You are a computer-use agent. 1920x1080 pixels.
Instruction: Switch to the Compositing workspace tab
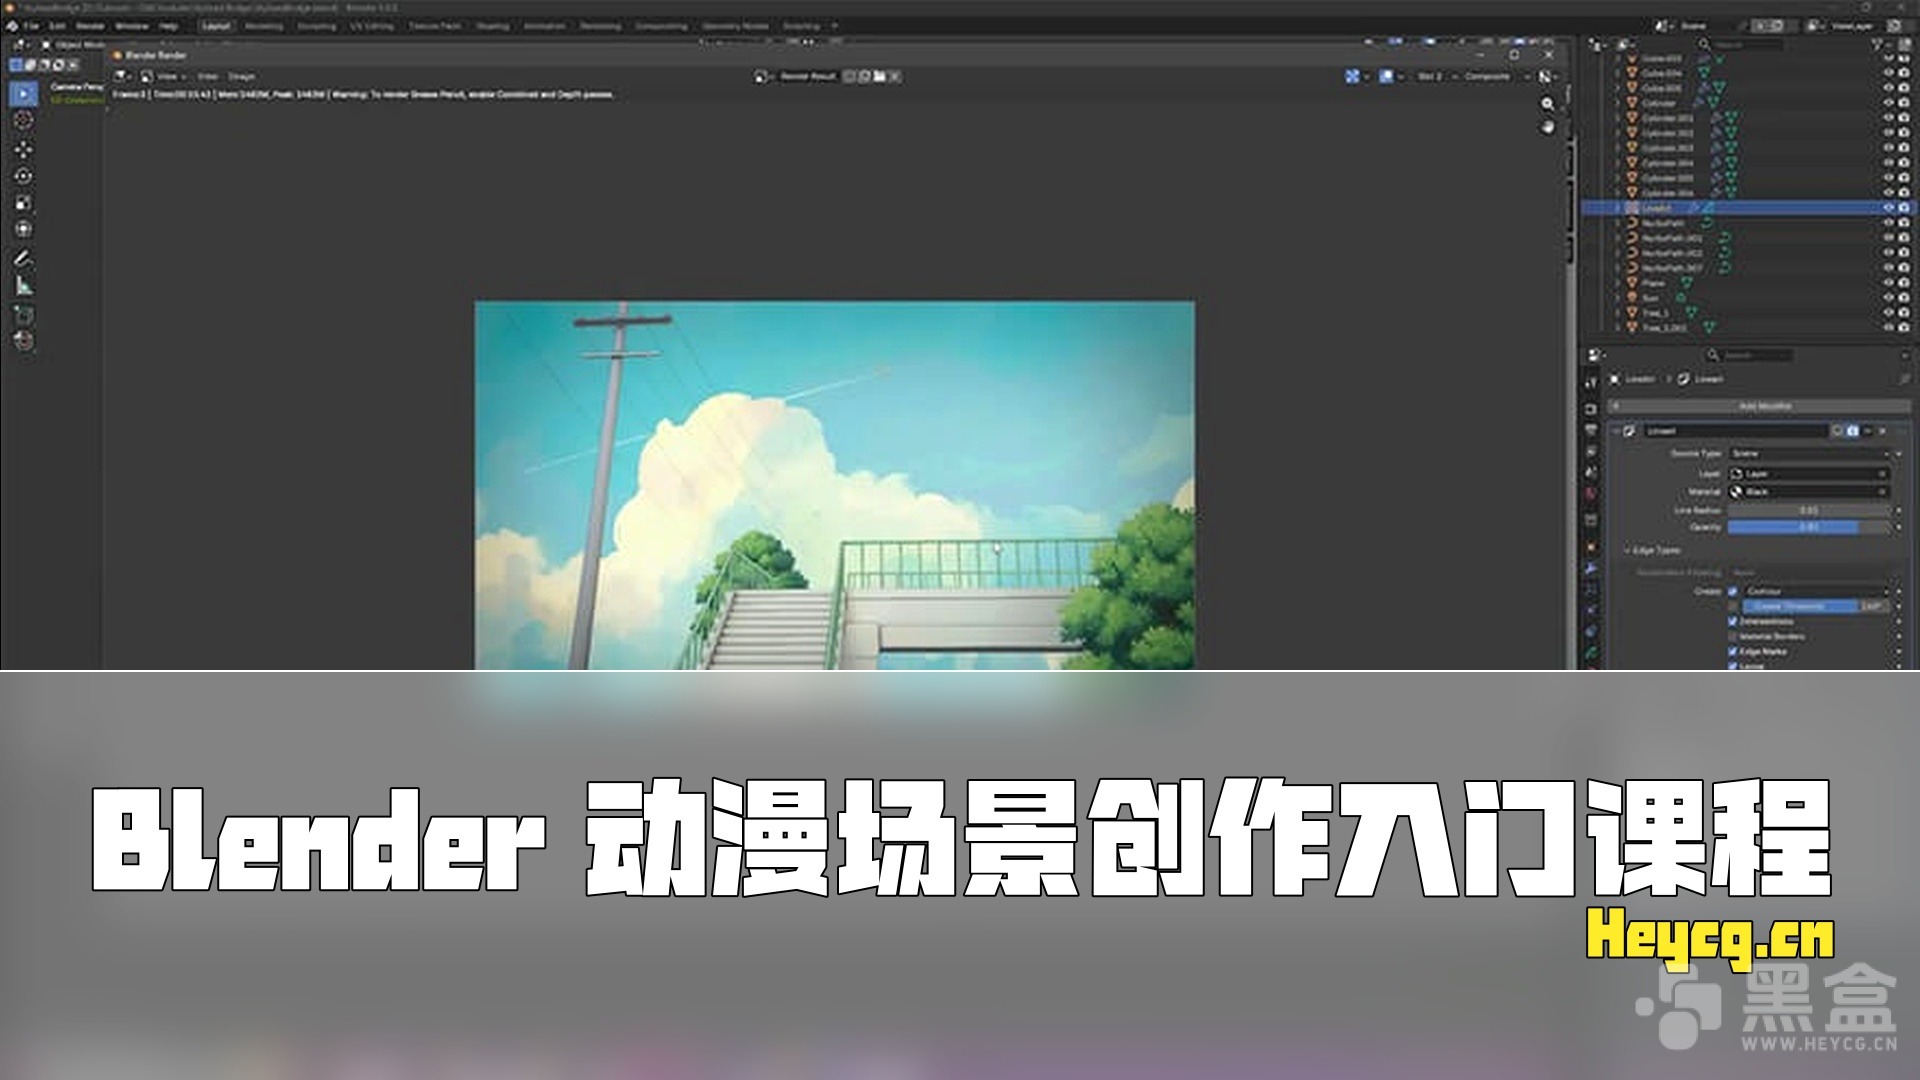[x=661, y=26]
